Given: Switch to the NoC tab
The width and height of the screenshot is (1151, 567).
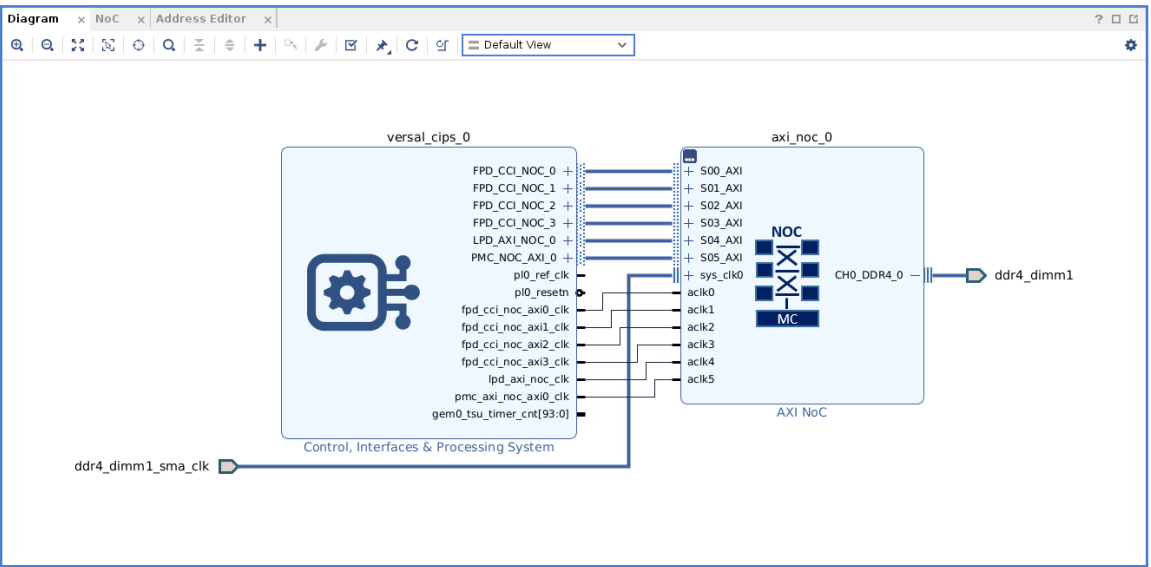Looking at the screenshot, I should click(x=107, y=19).
